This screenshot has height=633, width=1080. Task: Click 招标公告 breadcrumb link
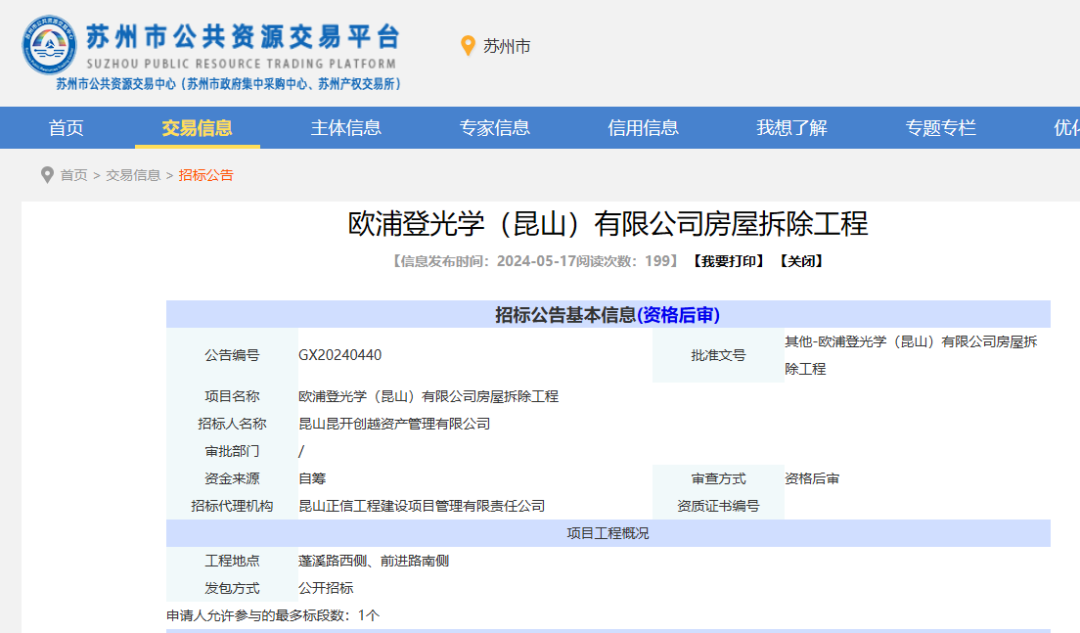click(x=206, y=175)
